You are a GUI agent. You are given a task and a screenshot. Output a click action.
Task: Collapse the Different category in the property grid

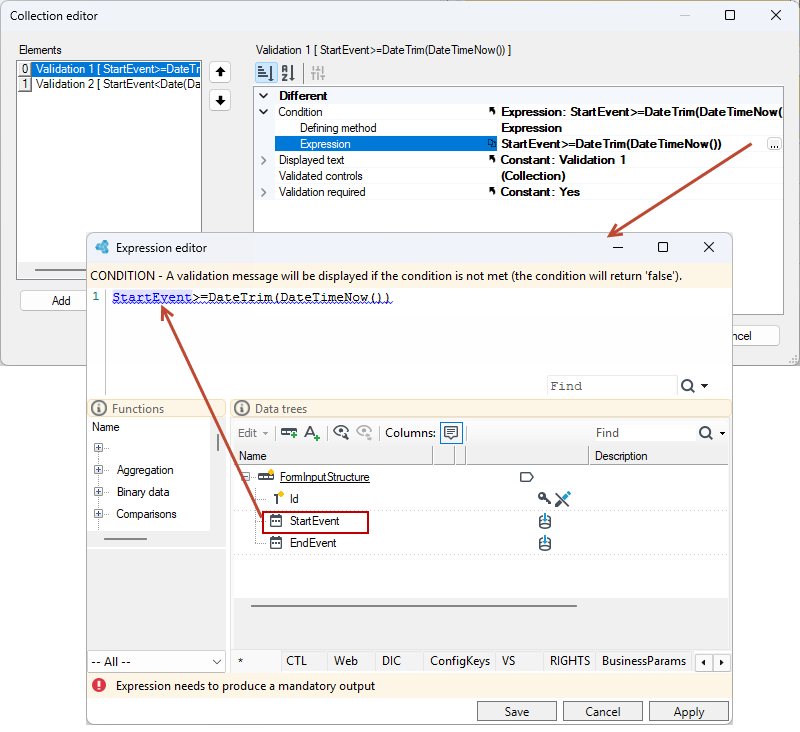[264, 95]
